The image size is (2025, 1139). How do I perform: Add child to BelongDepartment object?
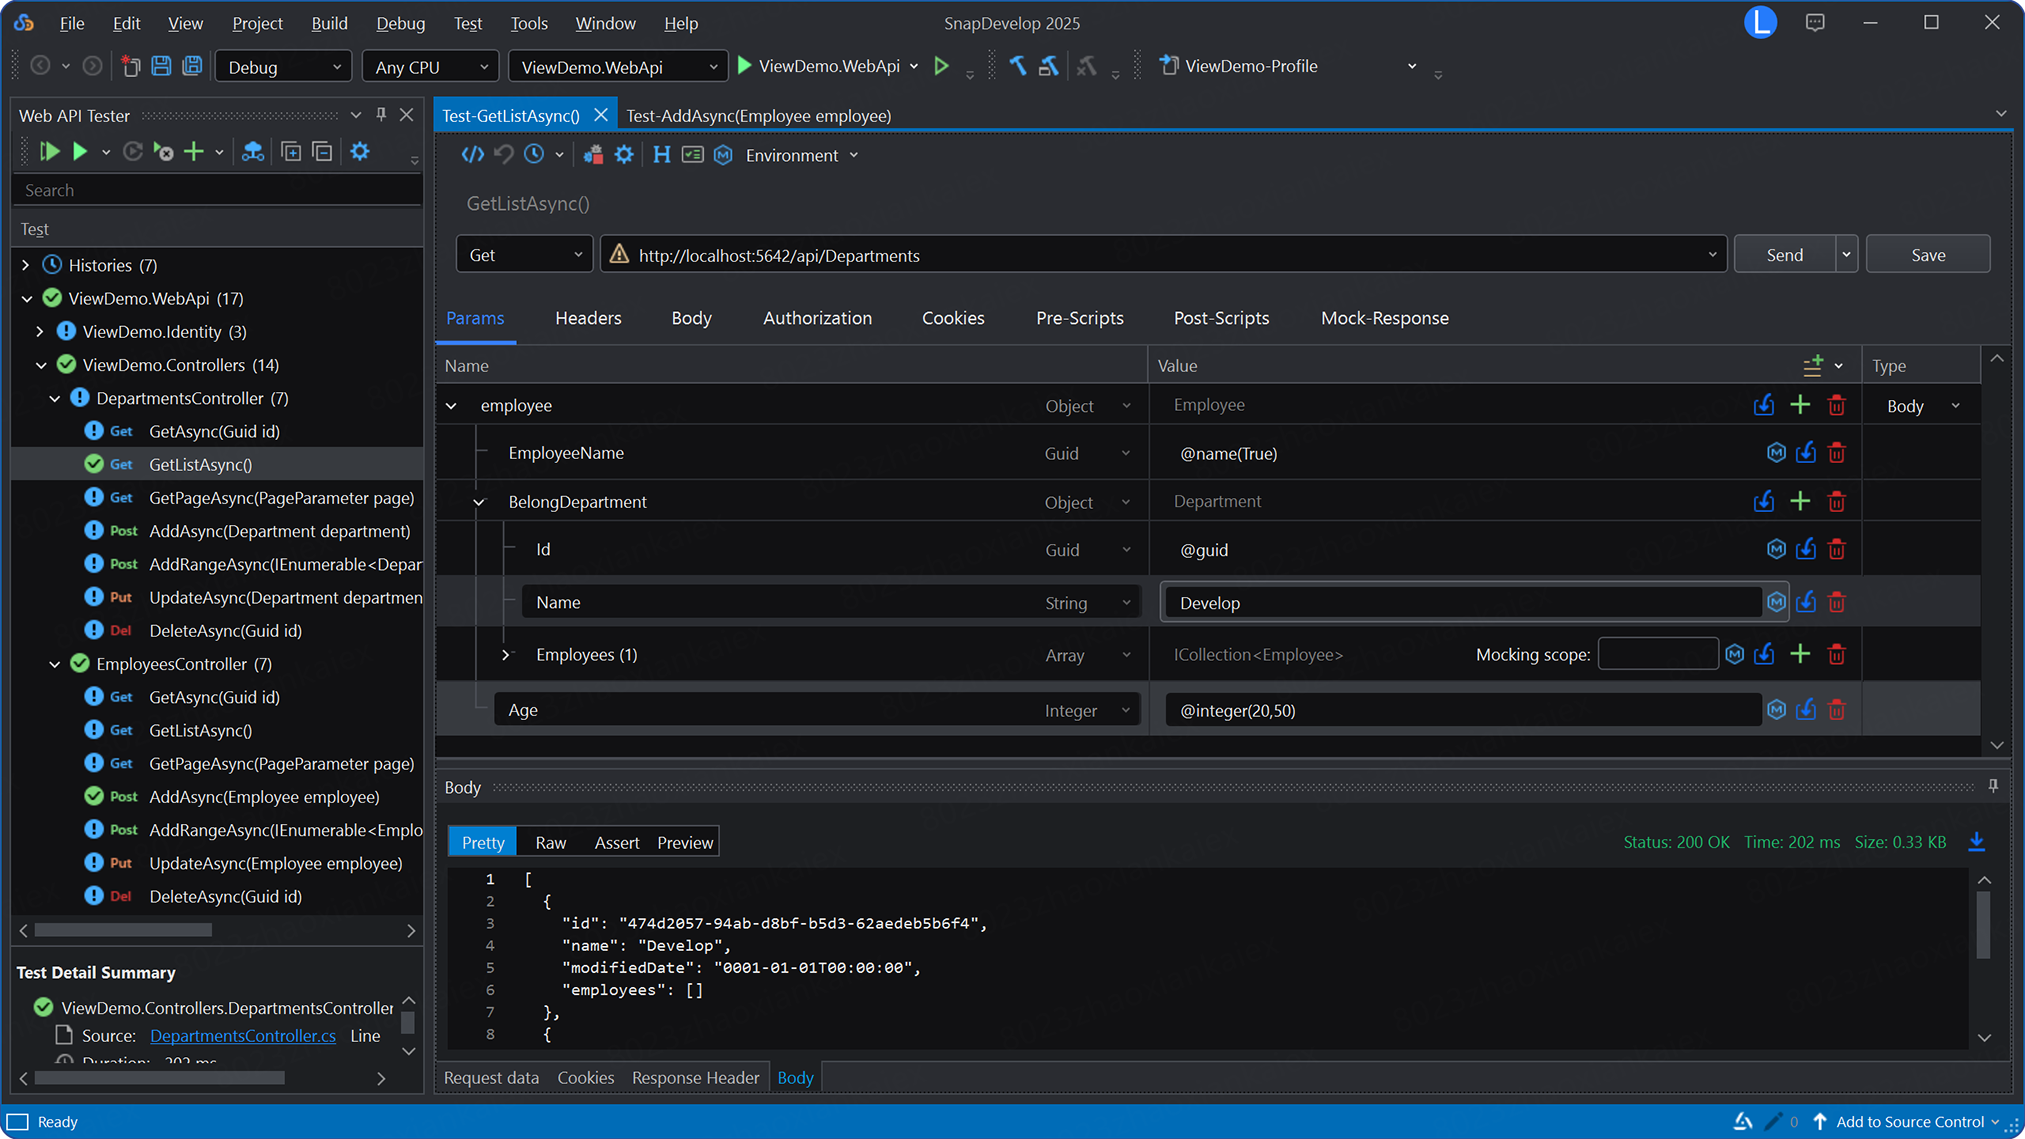tap(1800, 501)
